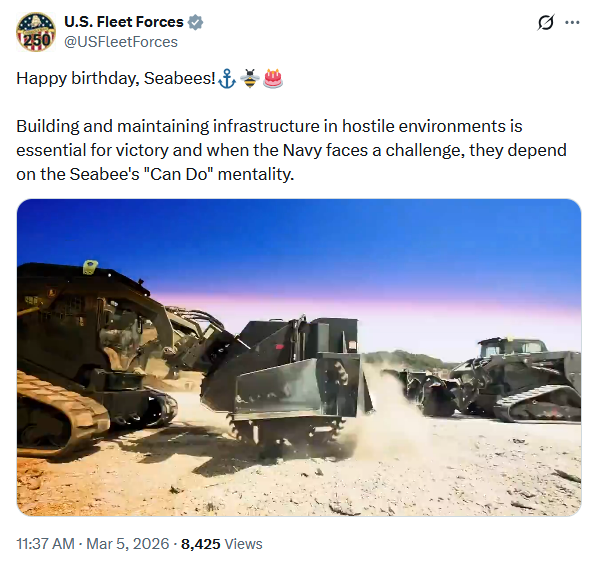Open the 8,425 Views count
The height and width of the screenshot is (566, 594).
[222, 544]
